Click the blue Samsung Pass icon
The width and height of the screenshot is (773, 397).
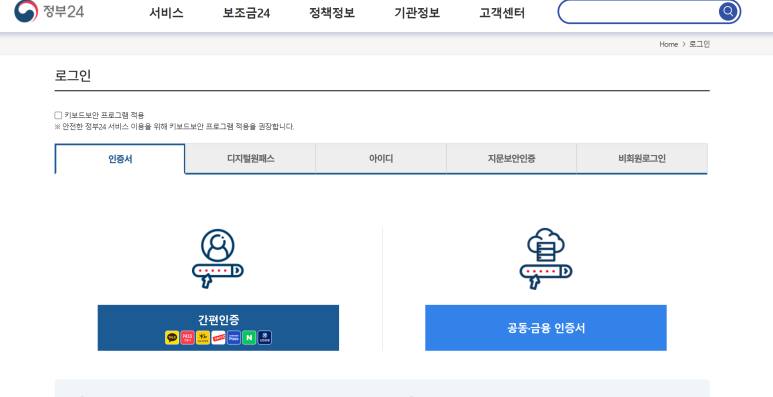pos(234,337)
